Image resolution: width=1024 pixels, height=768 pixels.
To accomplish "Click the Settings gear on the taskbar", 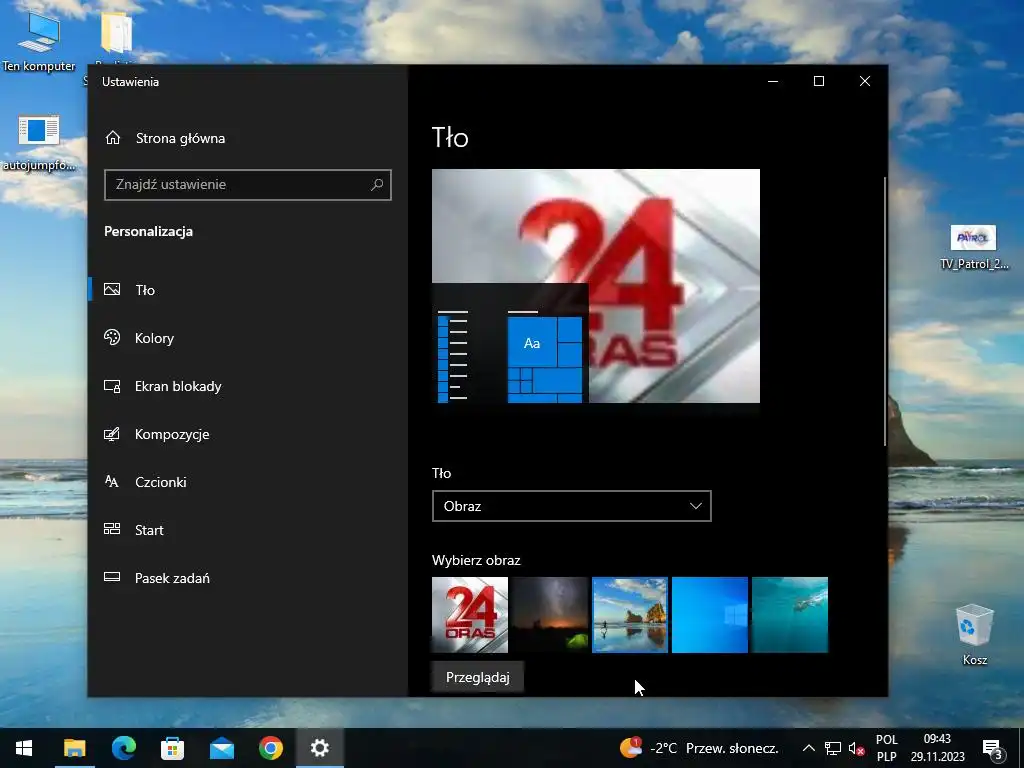I will (320, 748).
